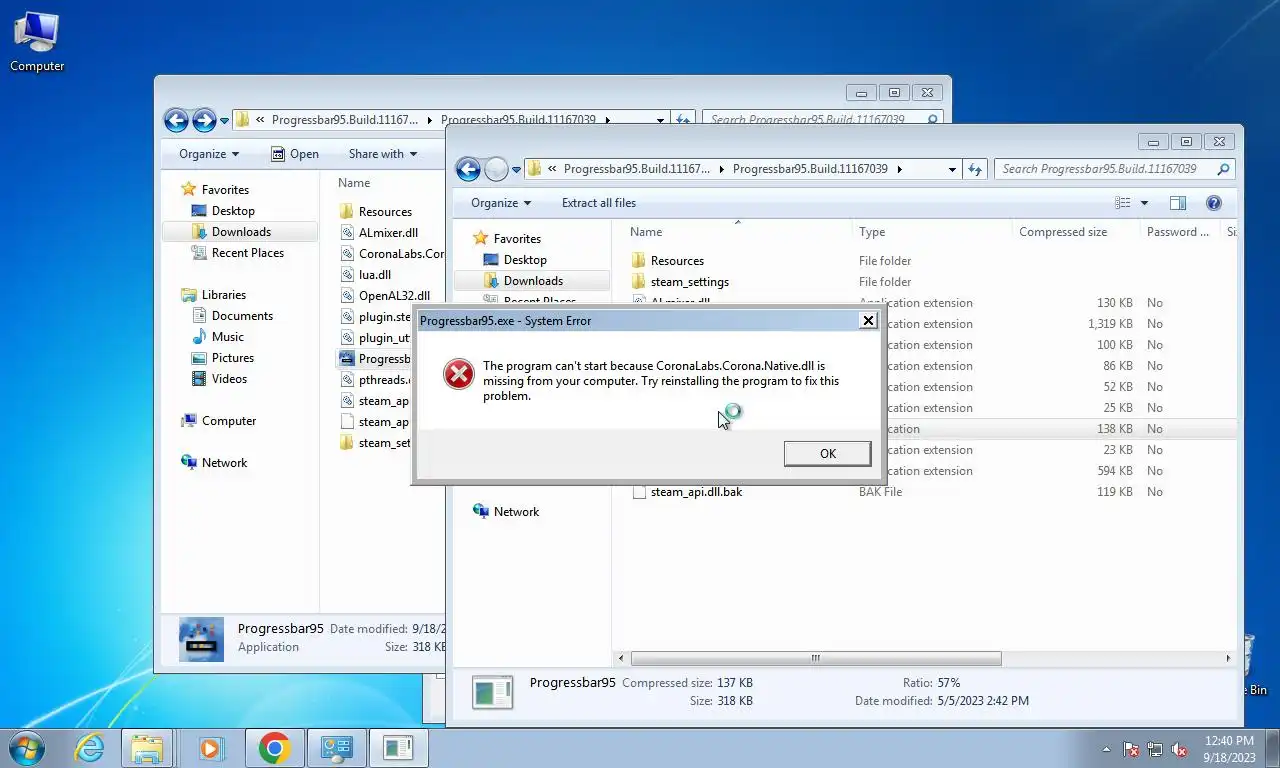This screenshot has width=1280, height=768.
Task: Open Share with menu in rear window
Action: click(383, 154)
